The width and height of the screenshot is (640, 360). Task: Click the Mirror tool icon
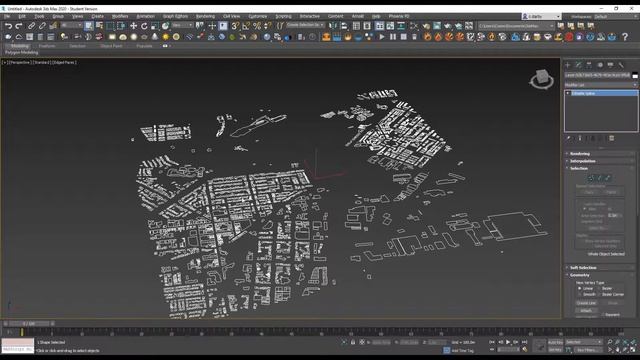(333, 26)
